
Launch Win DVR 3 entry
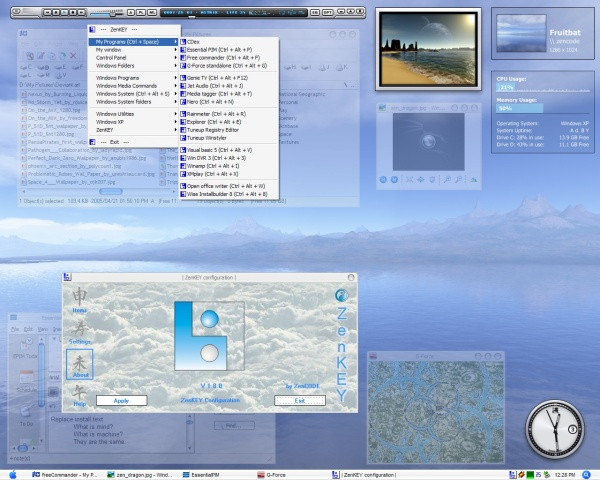pyautogui.click(x=228, y=158)
